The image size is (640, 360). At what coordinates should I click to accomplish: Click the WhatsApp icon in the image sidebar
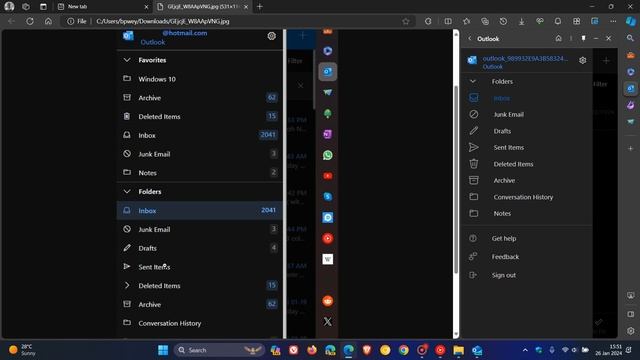[x=327, y=155]
